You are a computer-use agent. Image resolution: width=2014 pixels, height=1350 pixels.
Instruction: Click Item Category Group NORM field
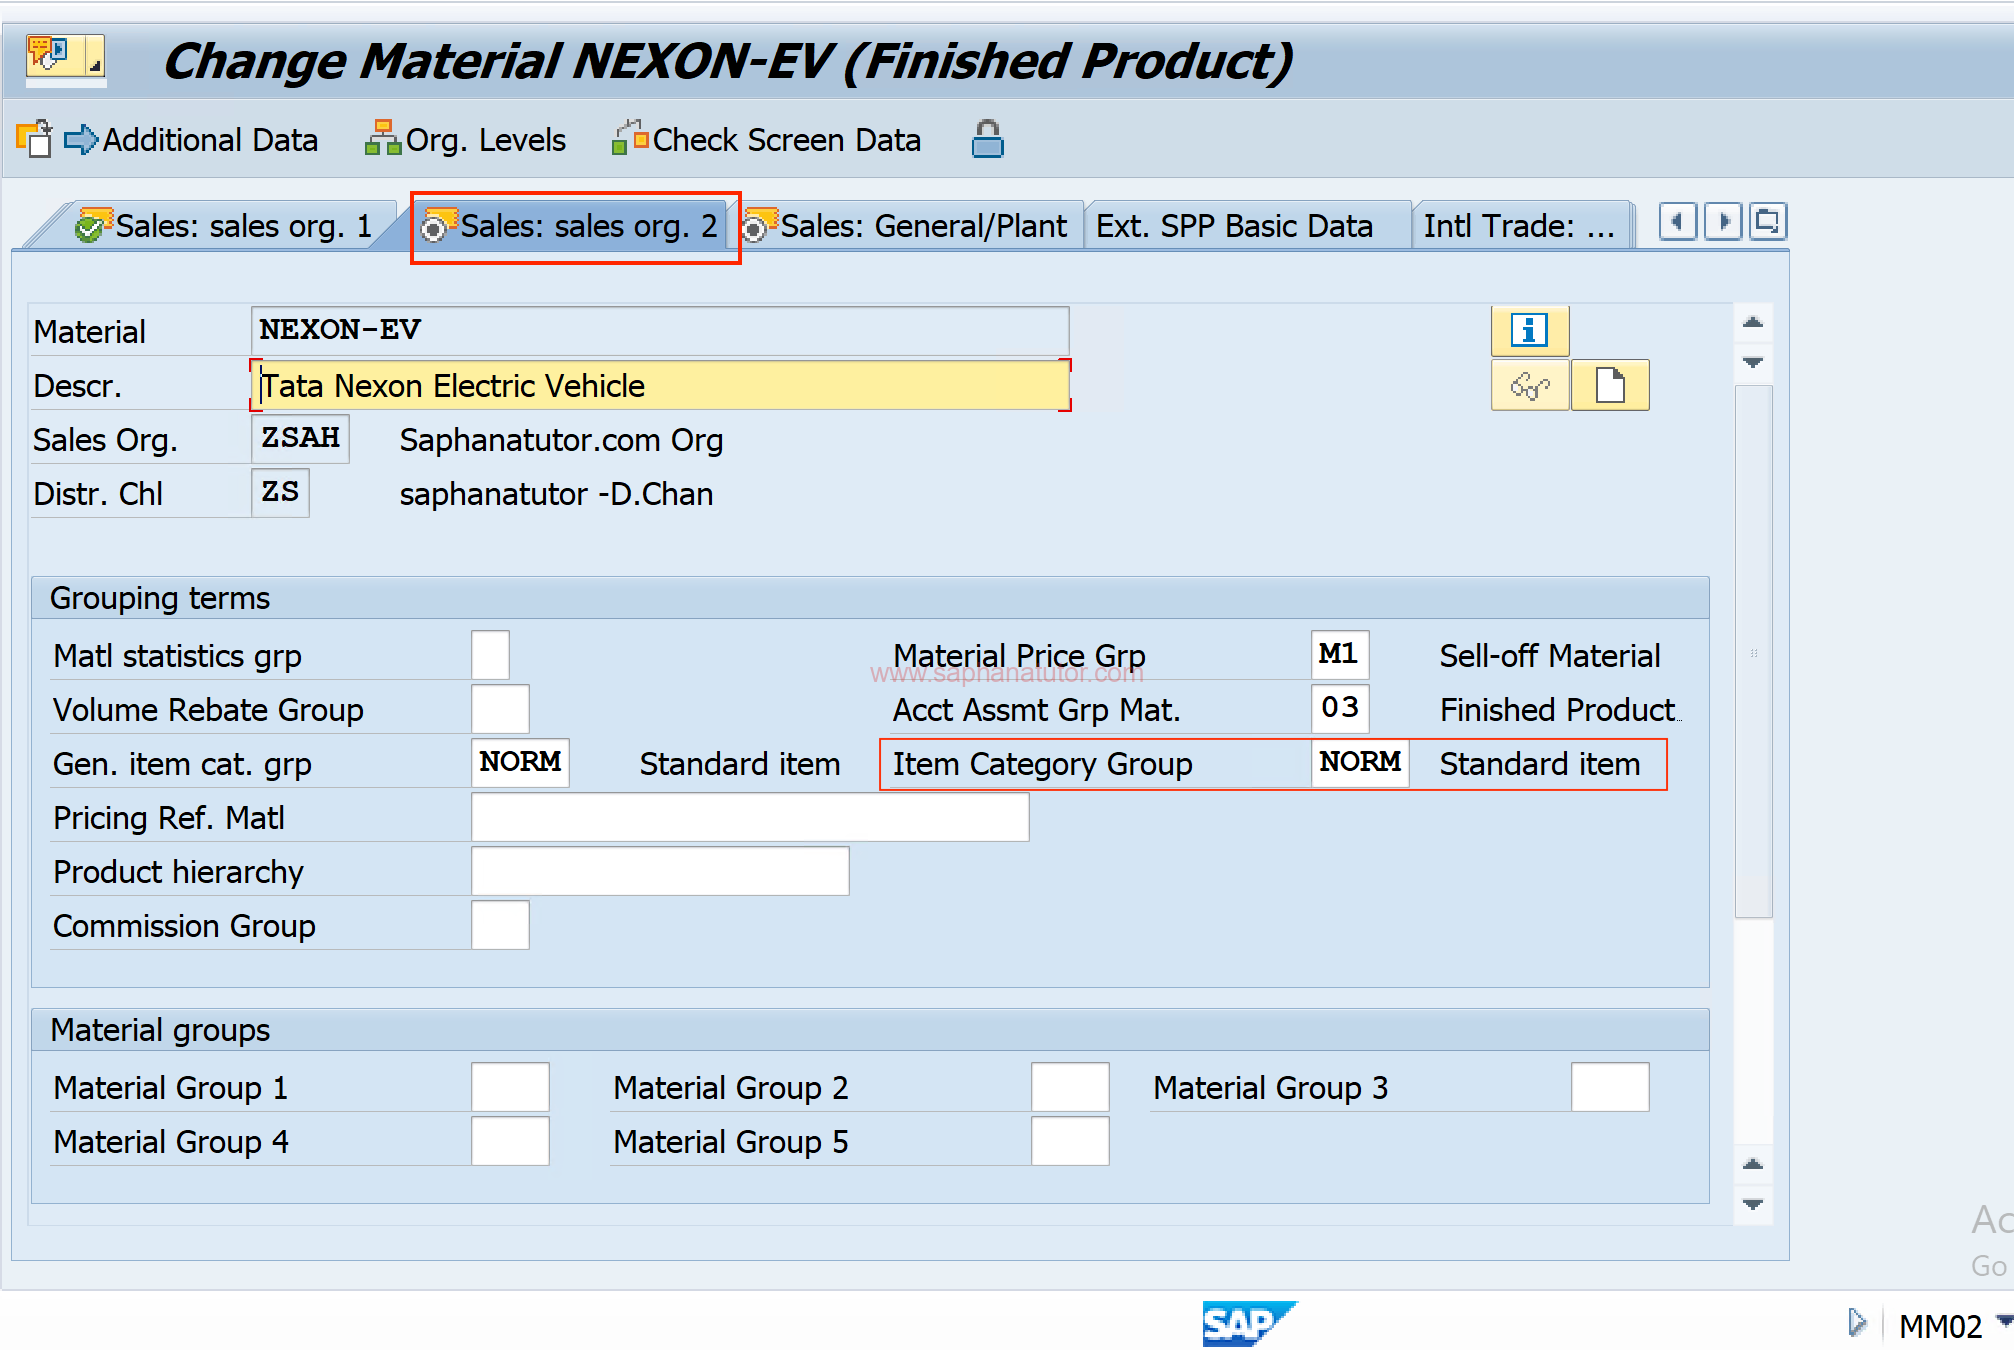pos(1360,763)
